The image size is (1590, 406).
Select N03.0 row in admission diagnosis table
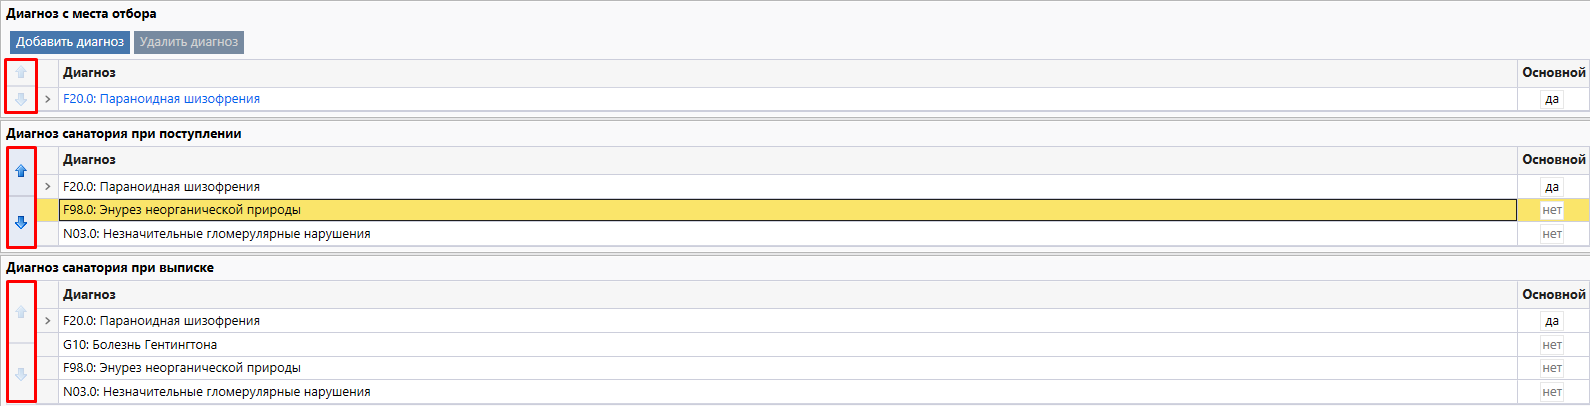click(216, 234)
